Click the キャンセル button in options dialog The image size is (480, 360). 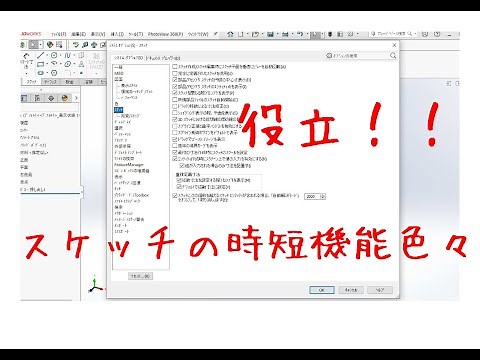coord(351,290)
